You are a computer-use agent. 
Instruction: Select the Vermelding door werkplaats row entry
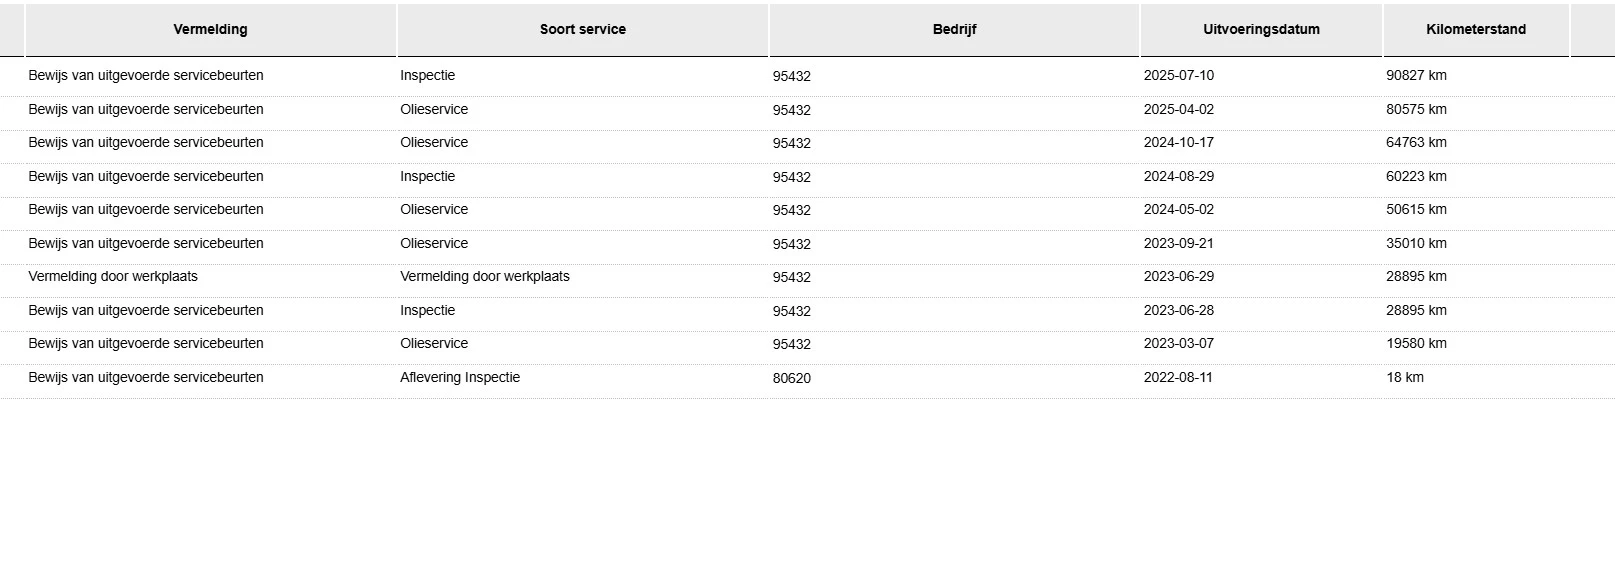(x=113, y=277)
